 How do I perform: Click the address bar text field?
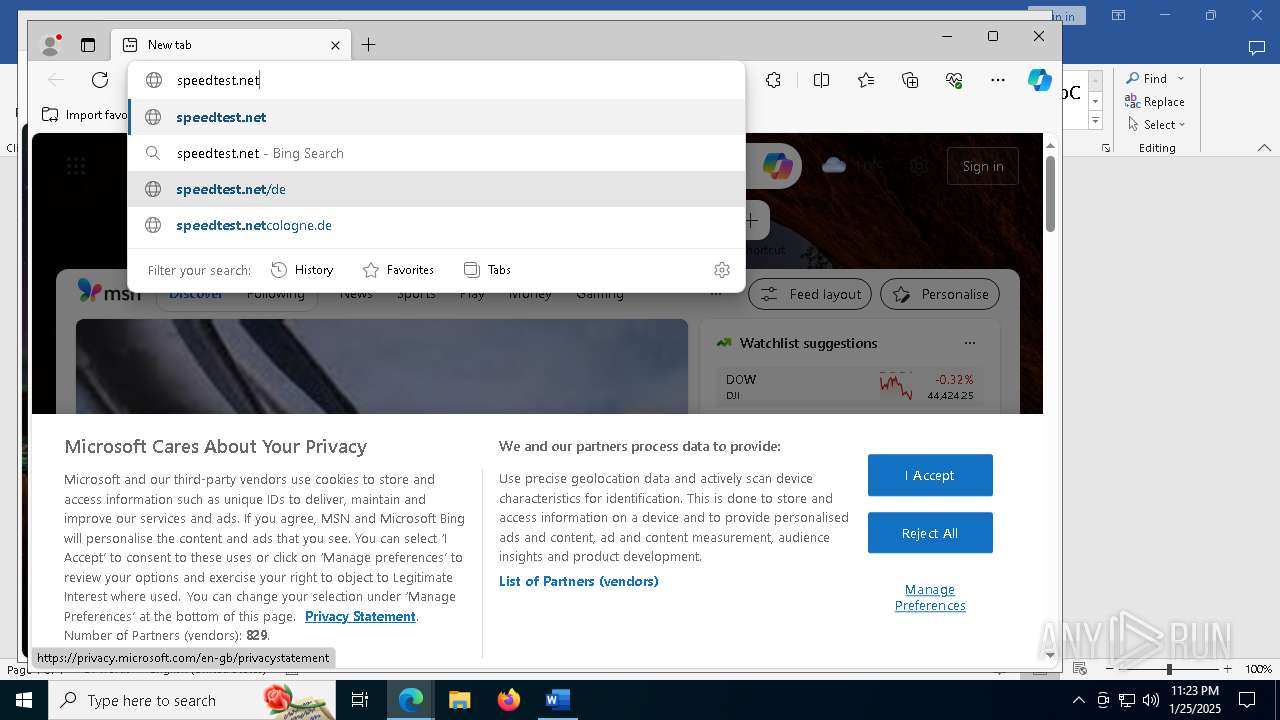pyautogui.click(x=437, y=80)
